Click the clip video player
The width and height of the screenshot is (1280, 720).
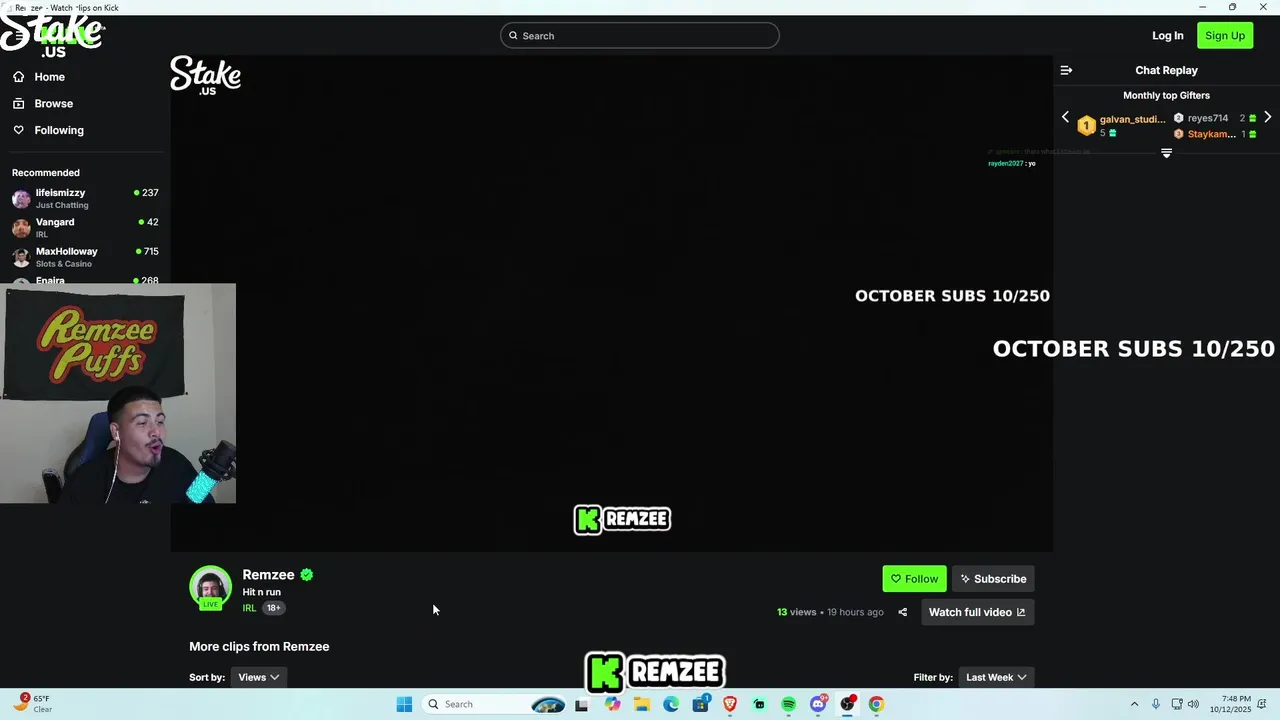(x=611, y=303)
